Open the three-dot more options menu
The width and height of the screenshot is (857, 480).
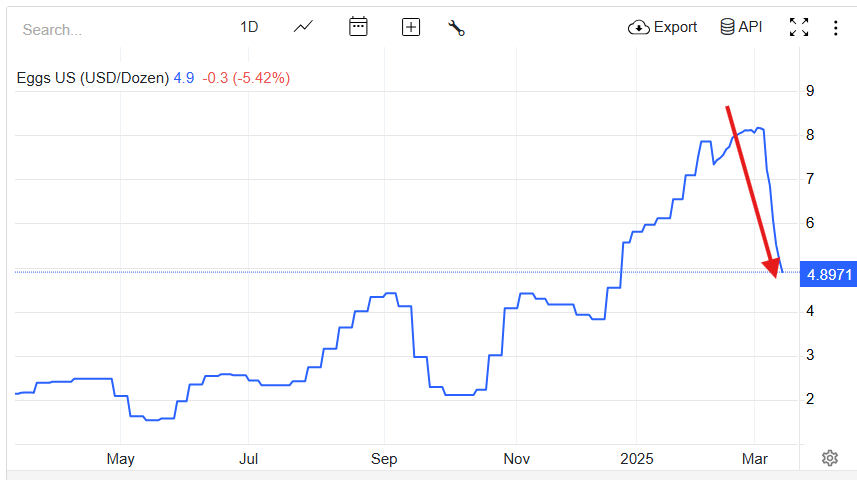(x=836, y=27)
